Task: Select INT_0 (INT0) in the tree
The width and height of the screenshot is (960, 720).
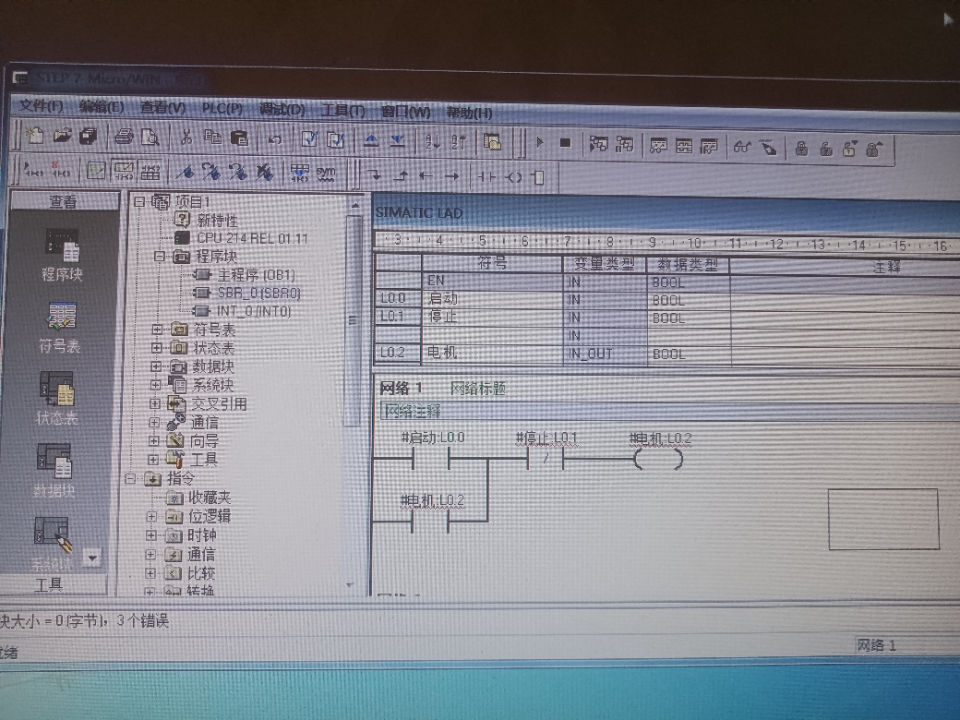Action: pos(254,312)
